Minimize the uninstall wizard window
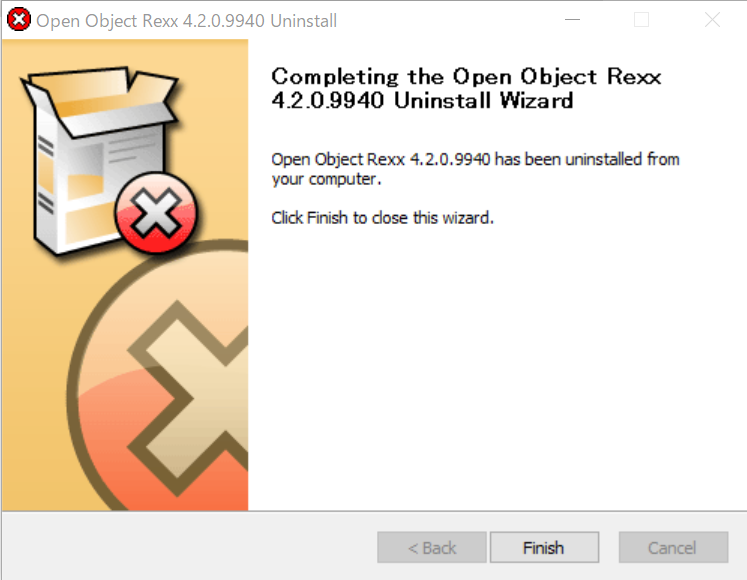Image resolution: width=747 pixels, height=580 pixels. pyautogui.click(x=572, y=20)
